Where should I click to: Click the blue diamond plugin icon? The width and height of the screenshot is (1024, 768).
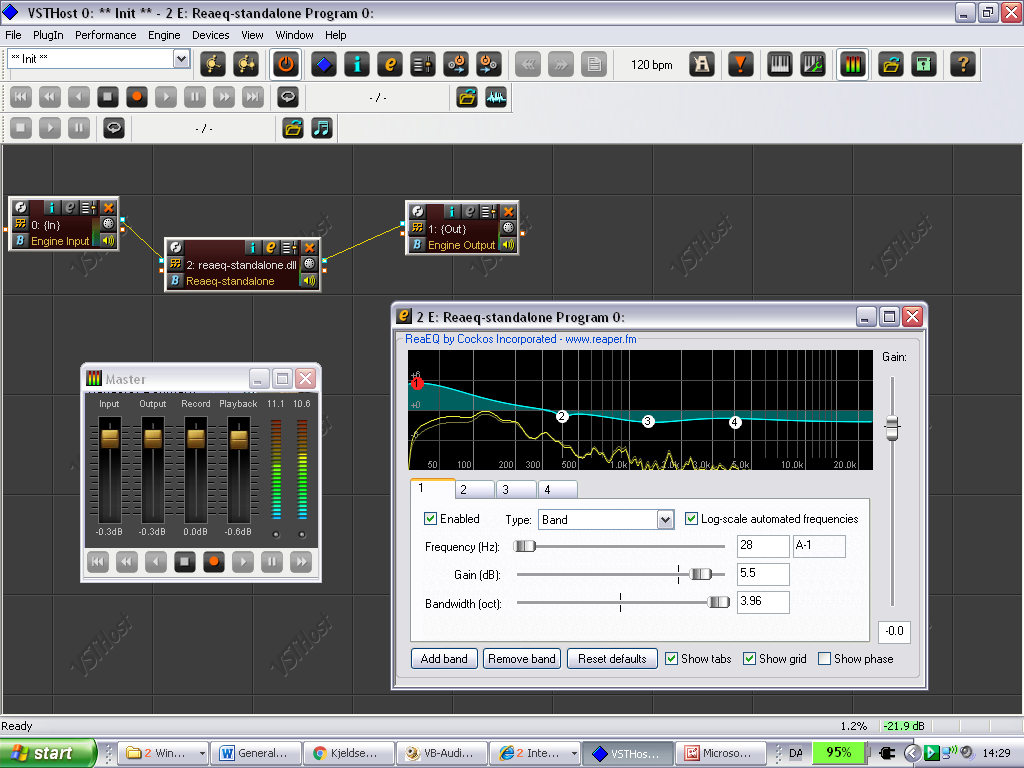(x=324, y=64)
